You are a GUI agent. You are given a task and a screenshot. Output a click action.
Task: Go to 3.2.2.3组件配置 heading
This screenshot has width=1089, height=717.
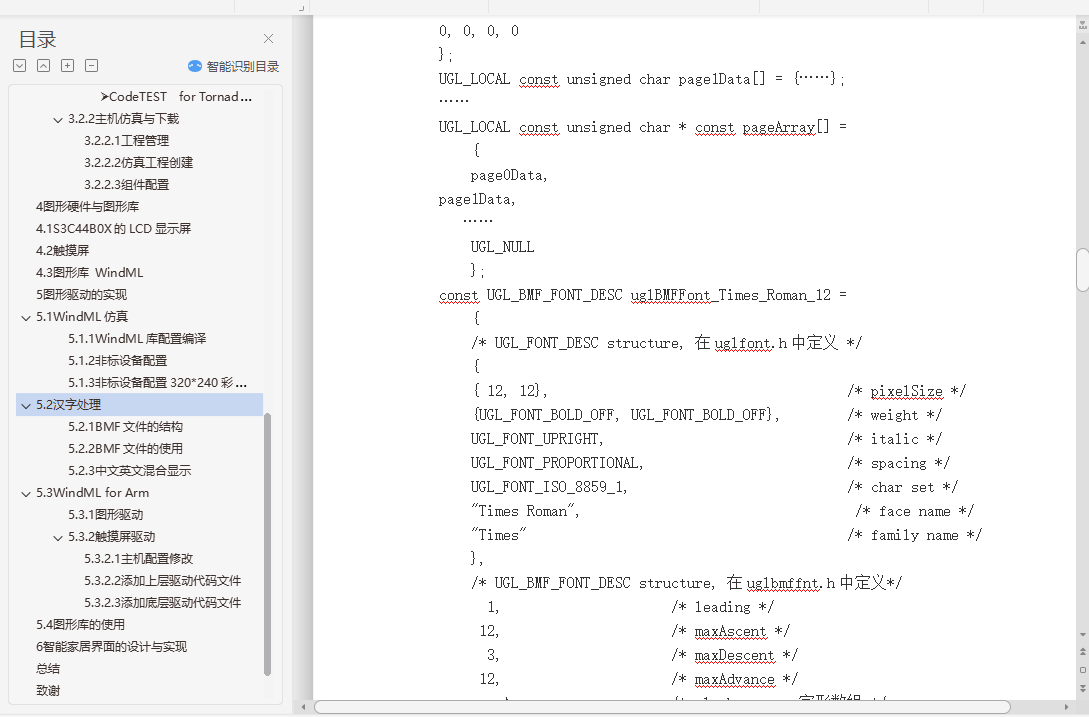click(126, 185)
